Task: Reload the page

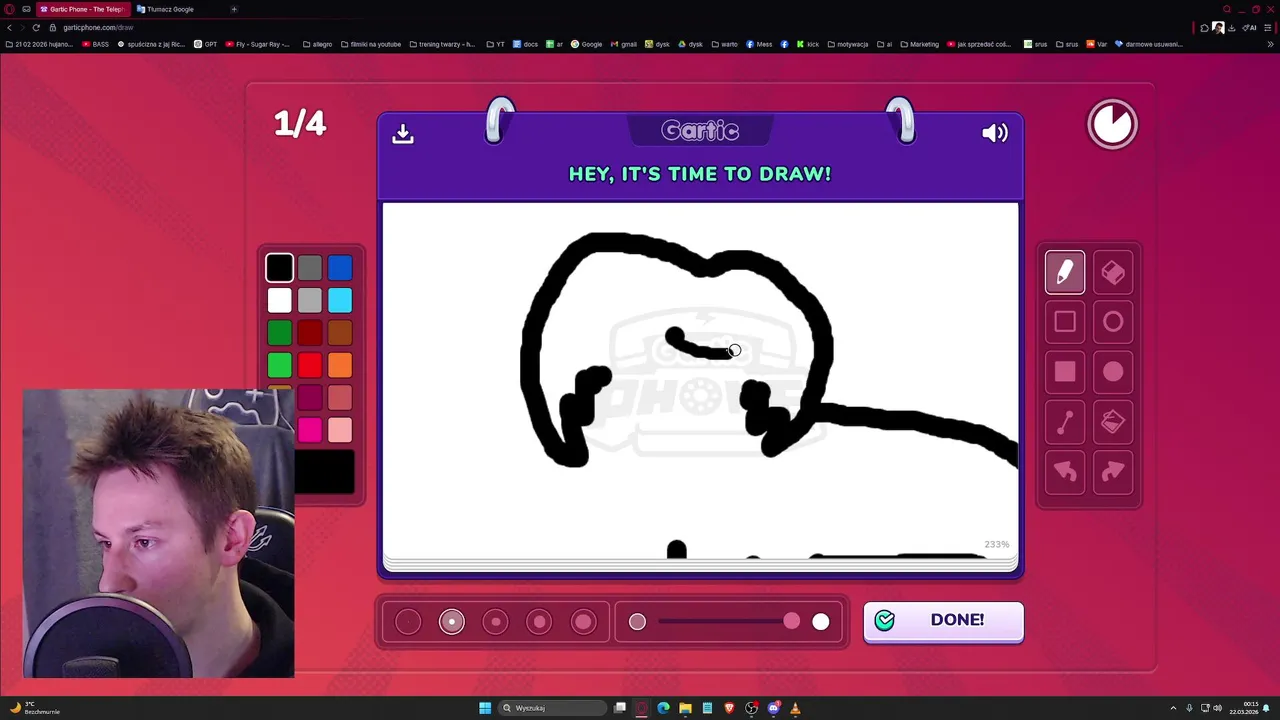Action: point(36,28)
